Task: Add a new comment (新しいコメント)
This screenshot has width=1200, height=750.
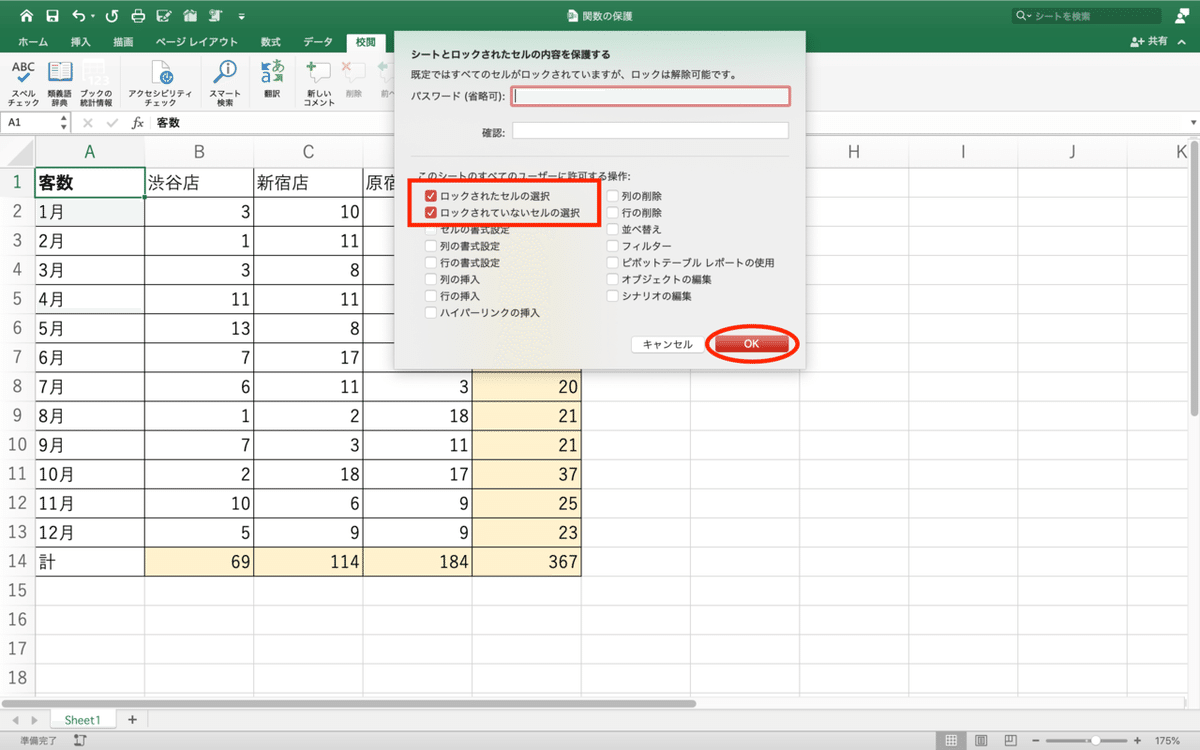Action: tap(319, 84)
